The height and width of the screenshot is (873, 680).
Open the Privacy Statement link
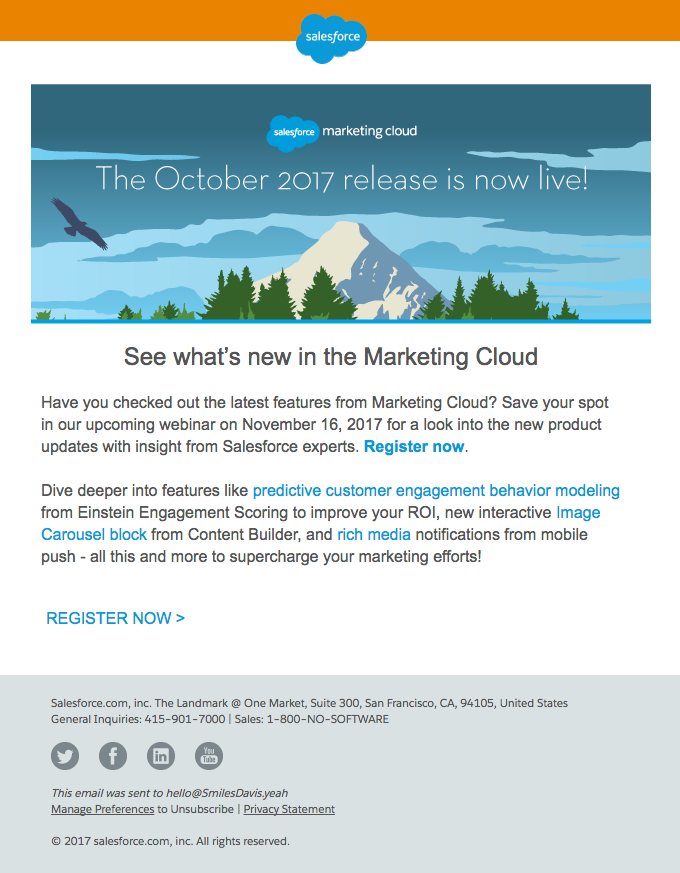tap(289, 809)
